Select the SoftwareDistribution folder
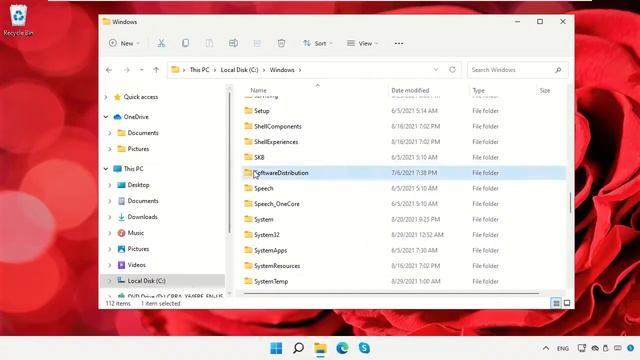Screen dimensions: 640x360 pos(281,173)
